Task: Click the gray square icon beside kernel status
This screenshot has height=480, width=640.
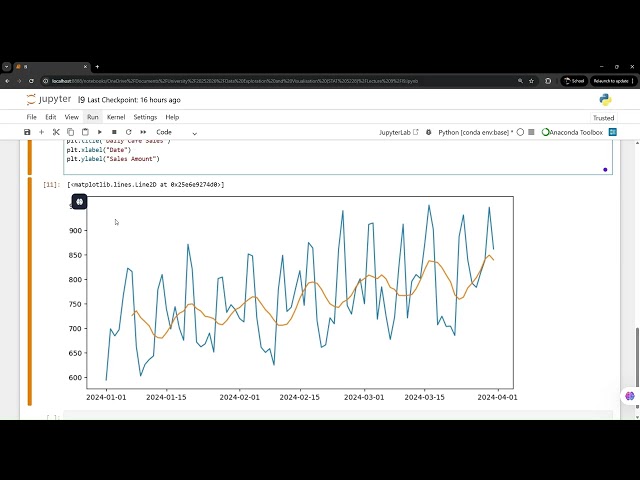Action: click(531, 132)
